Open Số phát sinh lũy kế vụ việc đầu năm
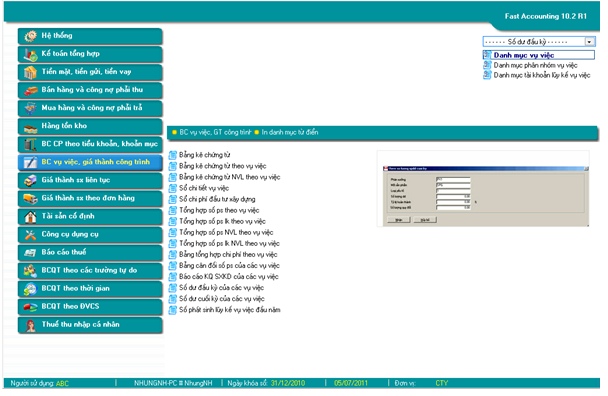The height and width of the screenshot is (396, 608). click(225, 310)
